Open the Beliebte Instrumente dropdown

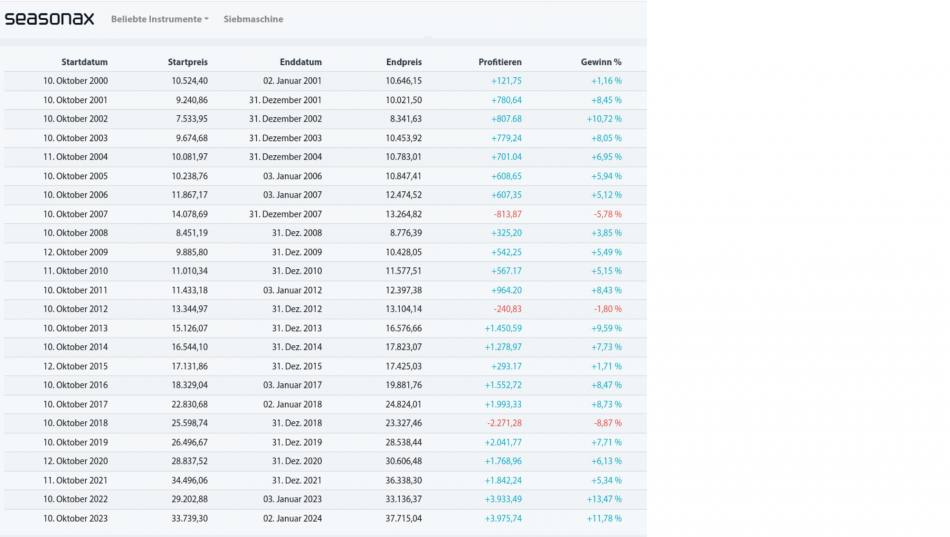point(159,19)
